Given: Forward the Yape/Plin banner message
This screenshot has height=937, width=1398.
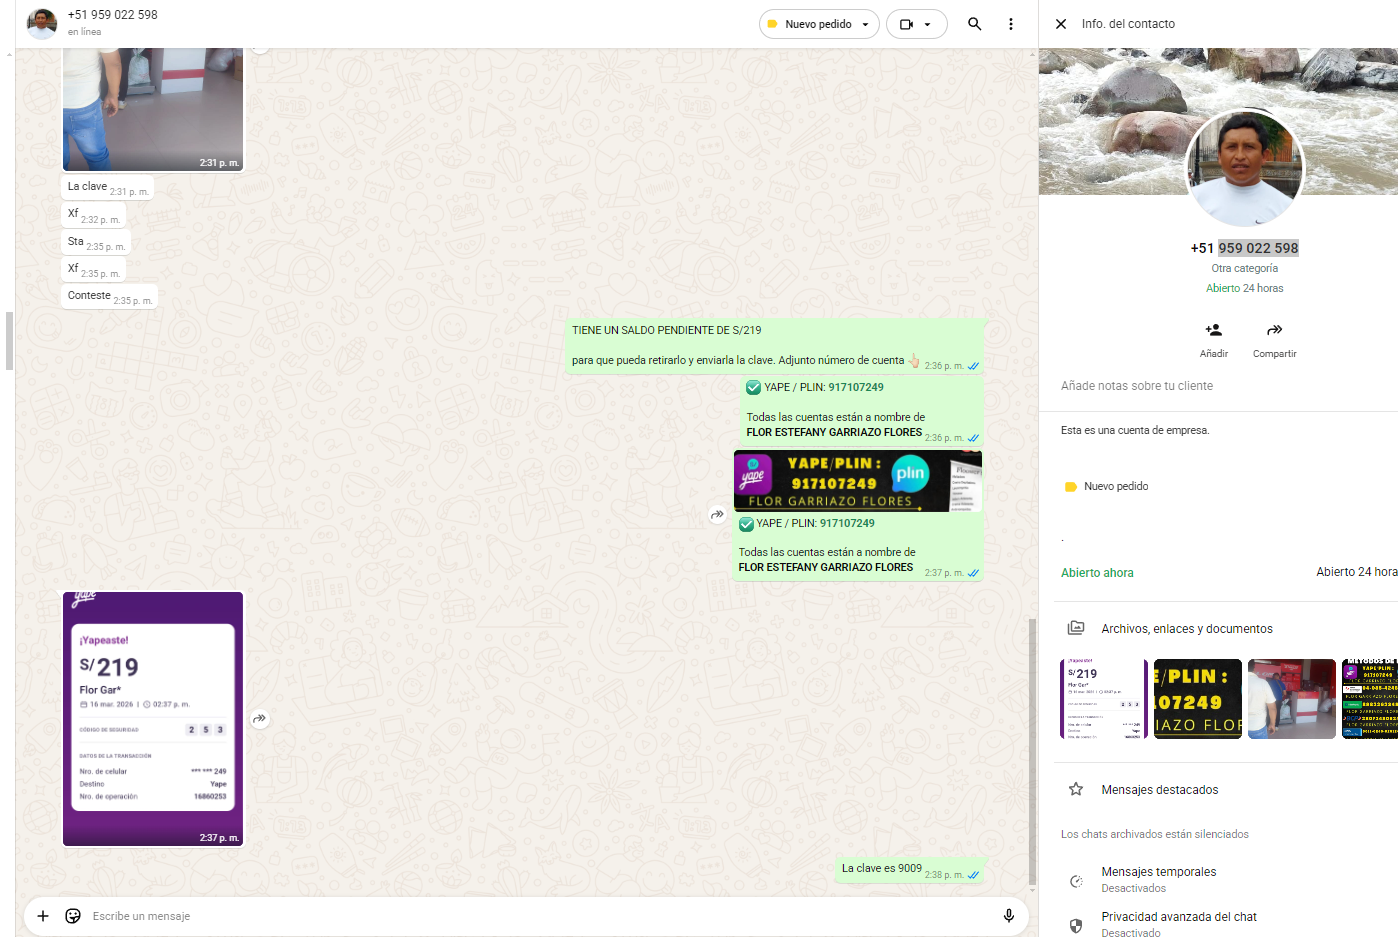Looking at the screenshot, I should [717, 515].
